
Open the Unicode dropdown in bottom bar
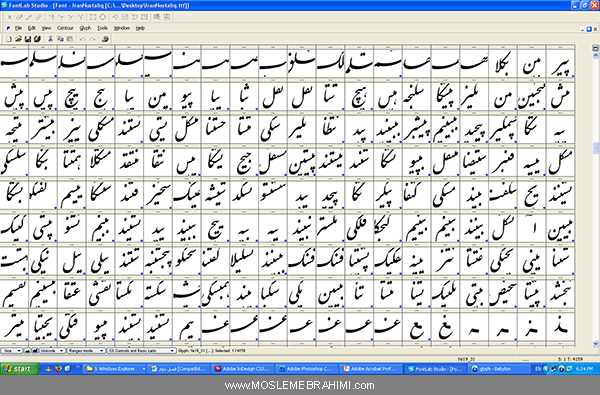coord(52,351)
